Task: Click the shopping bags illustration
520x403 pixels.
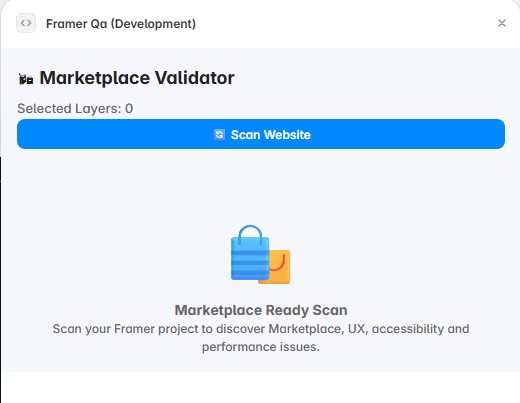Action: [x=260, y=255]
